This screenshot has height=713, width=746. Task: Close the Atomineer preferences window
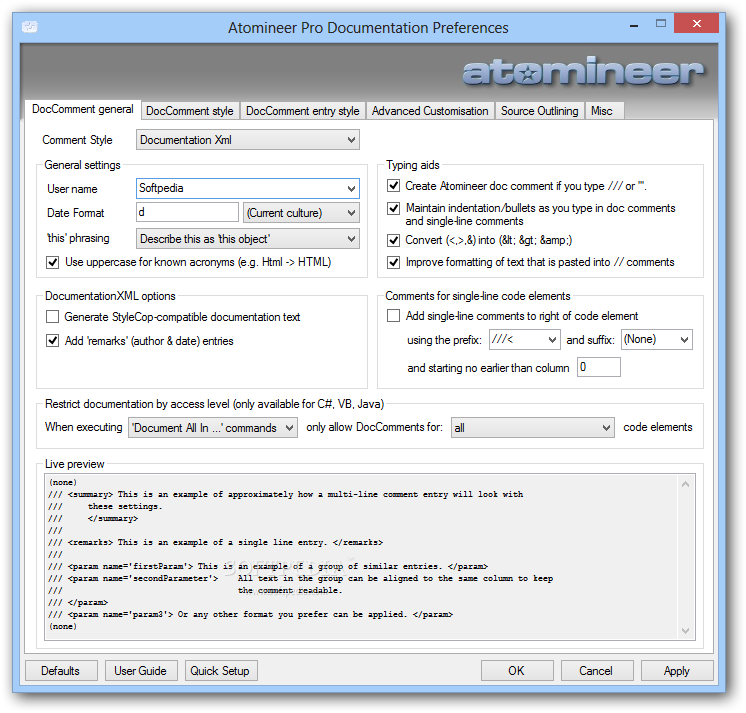pyautogui.click(x=697, y=23)
